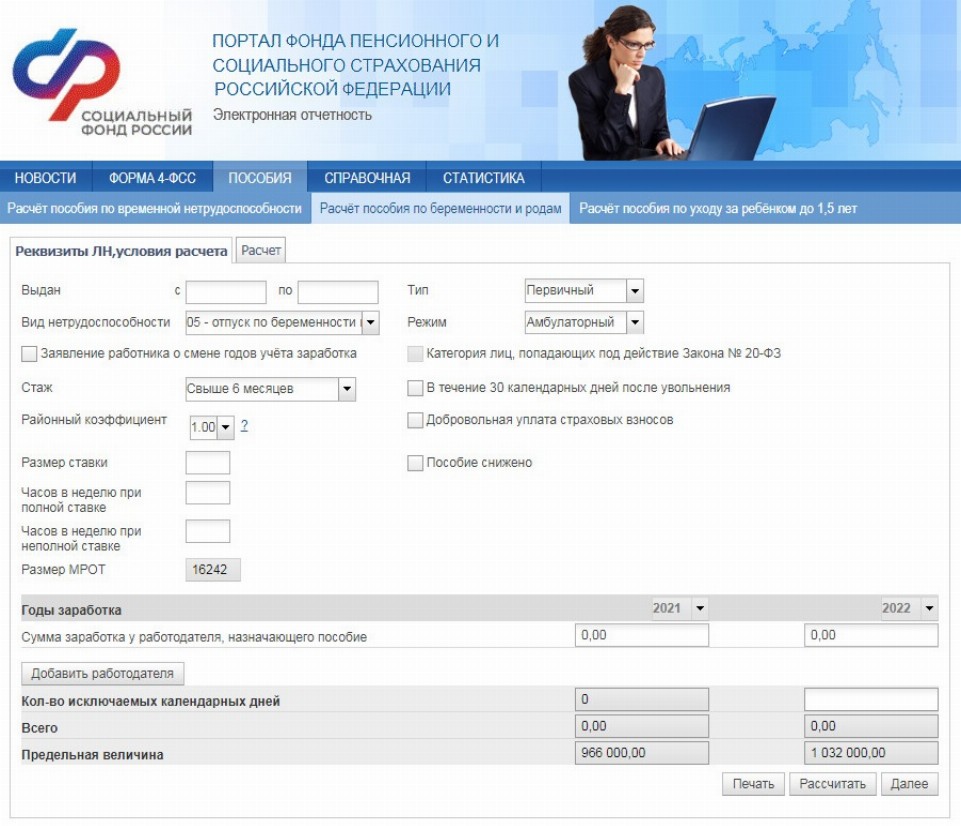Select 'Расчёт пособия по временной нетрудоспособности' tab
Image resolution: width=961 pixels, height=826 pixels.
pyautogui.click(x=154, y=209)
